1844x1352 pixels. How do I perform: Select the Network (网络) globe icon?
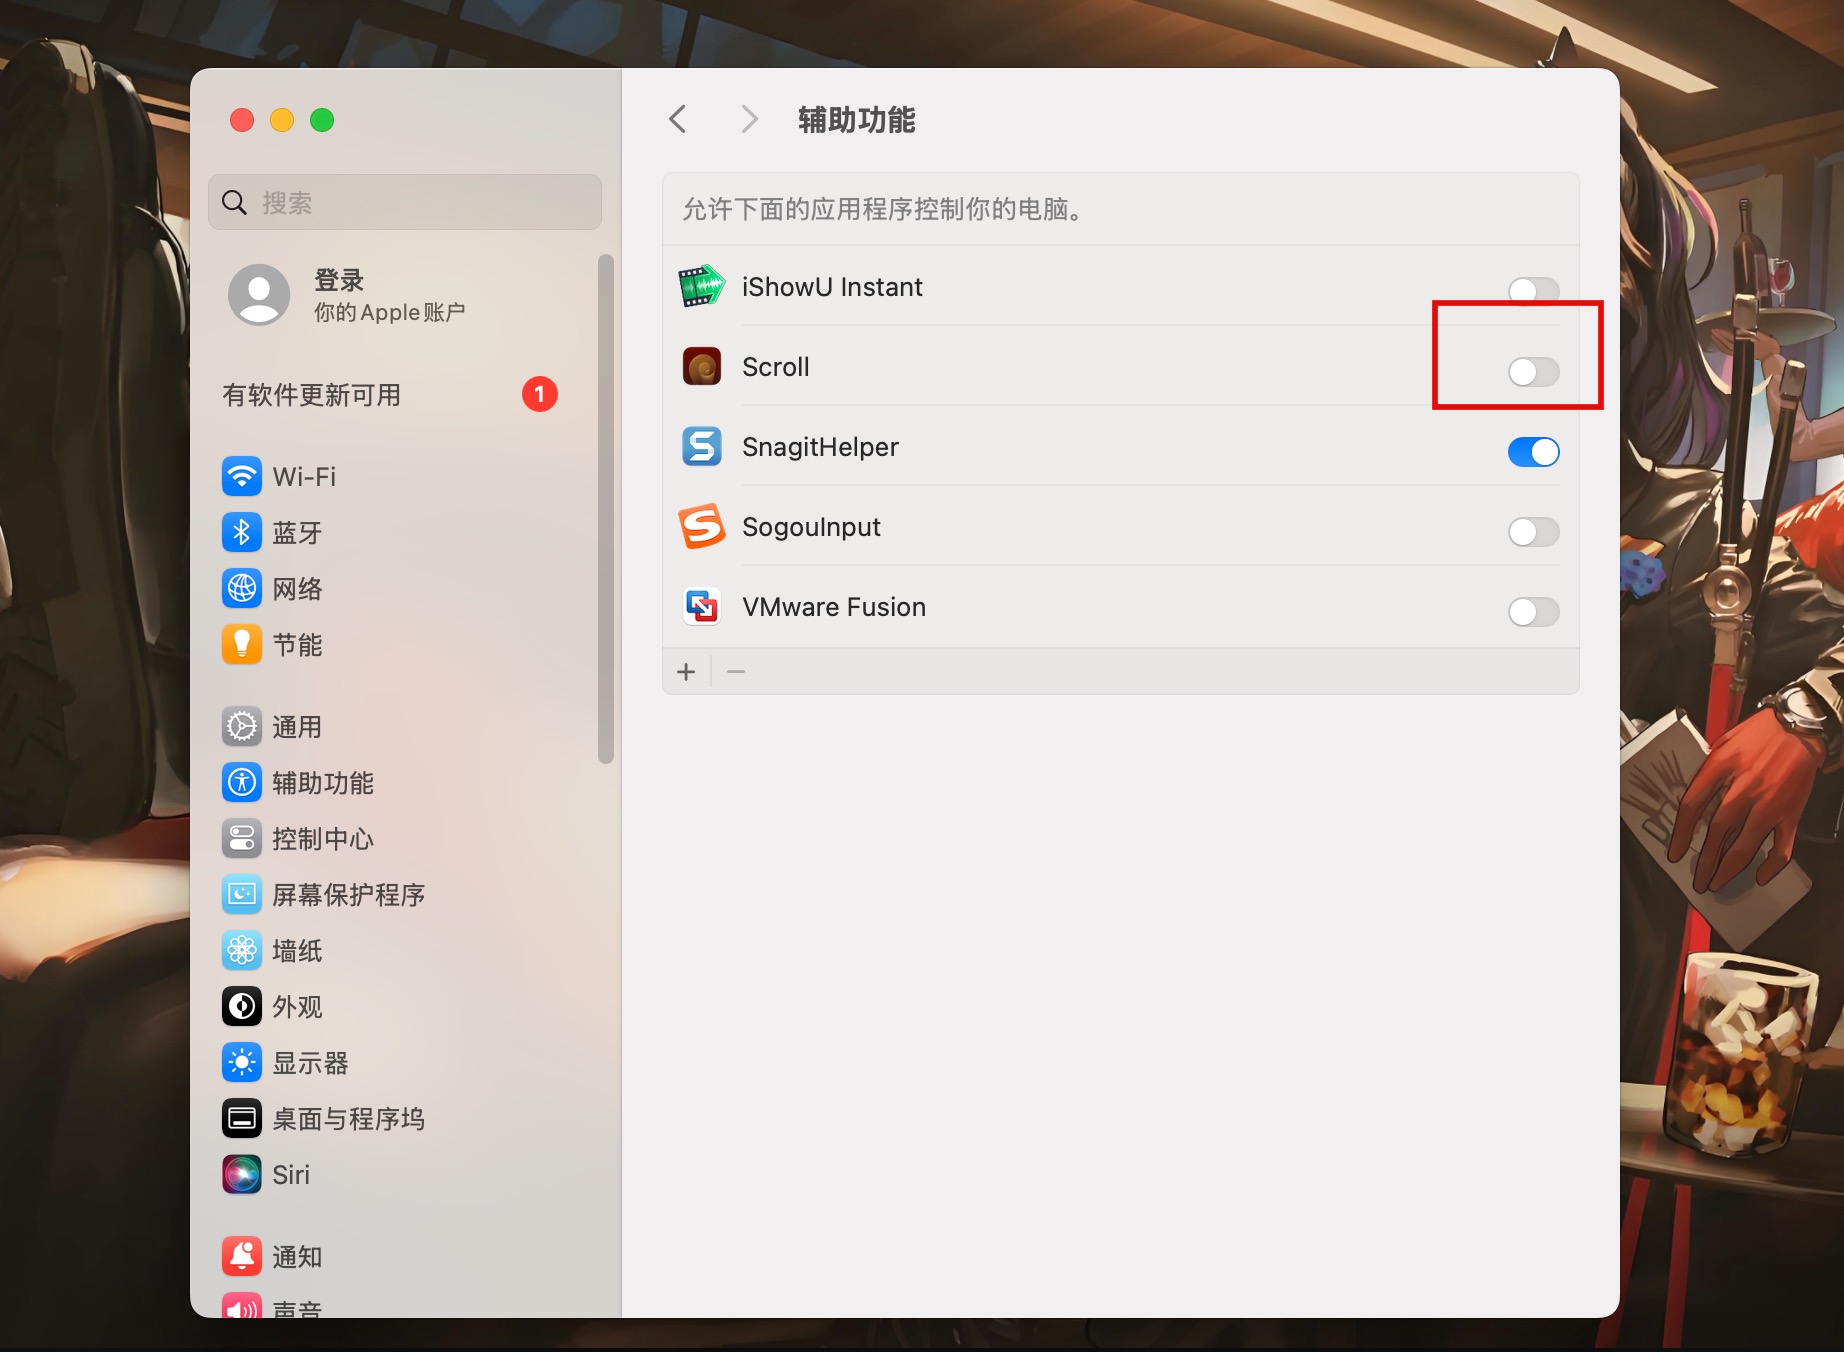[242, 588]
